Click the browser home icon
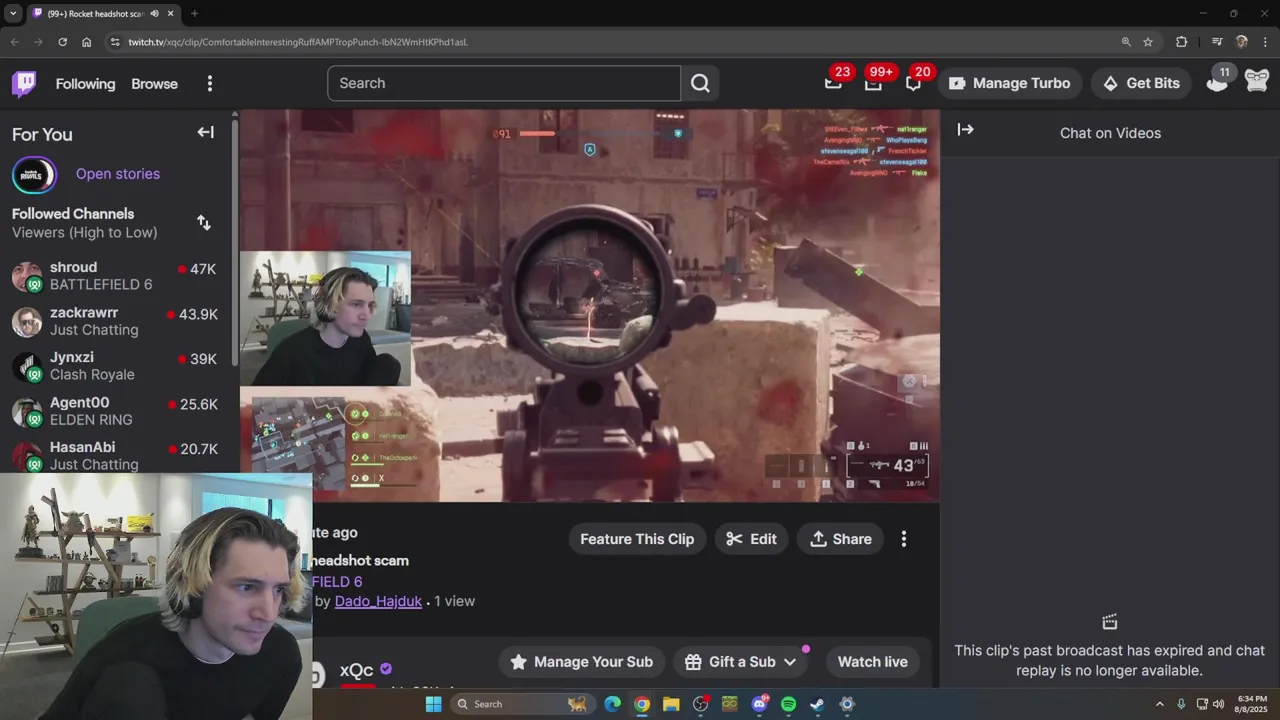The image size is (1280, 720). click(86, 42)
